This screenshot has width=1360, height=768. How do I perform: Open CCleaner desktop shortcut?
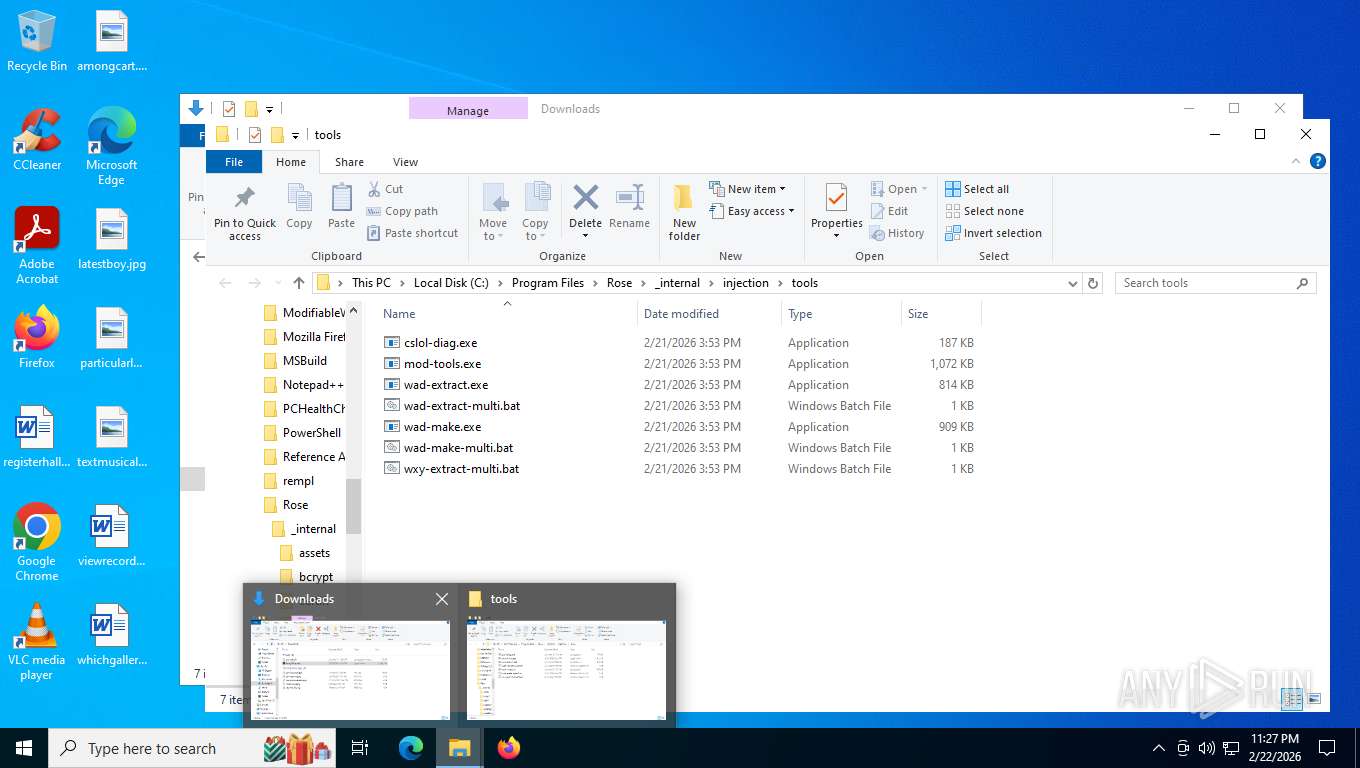37,140
